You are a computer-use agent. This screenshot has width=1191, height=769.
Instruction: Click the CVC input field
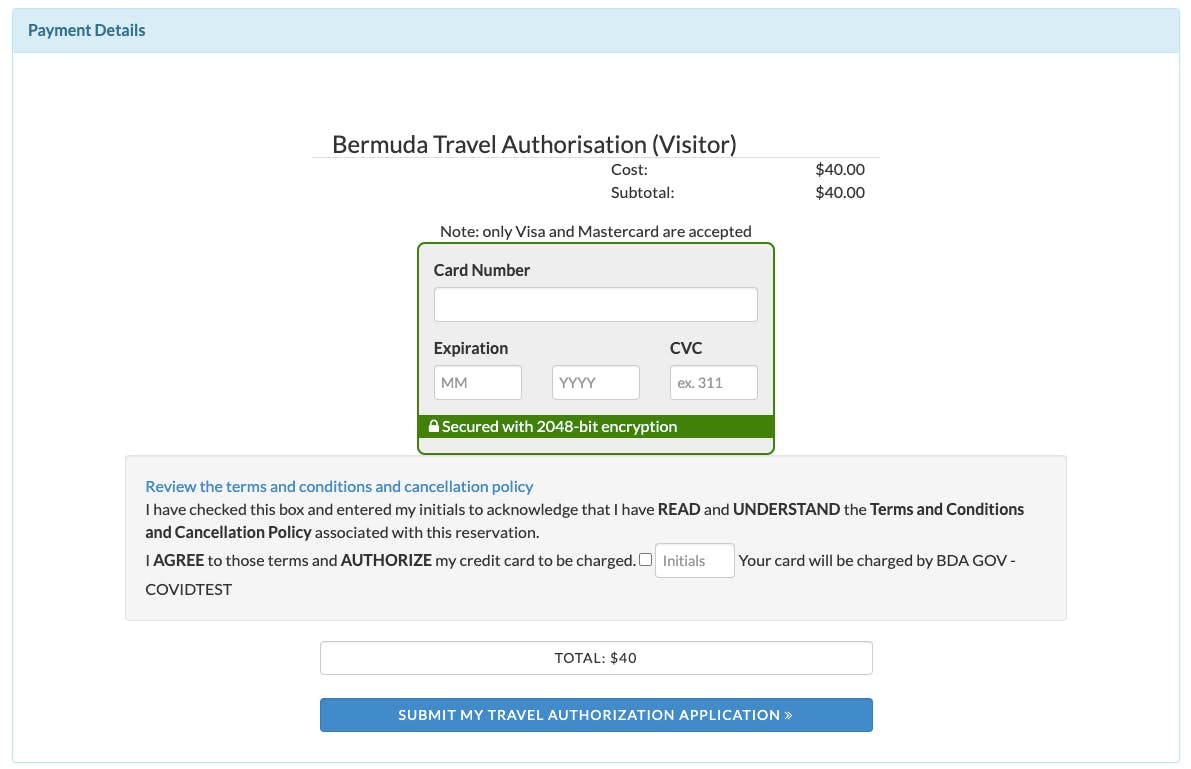click(x=713, y=382)
